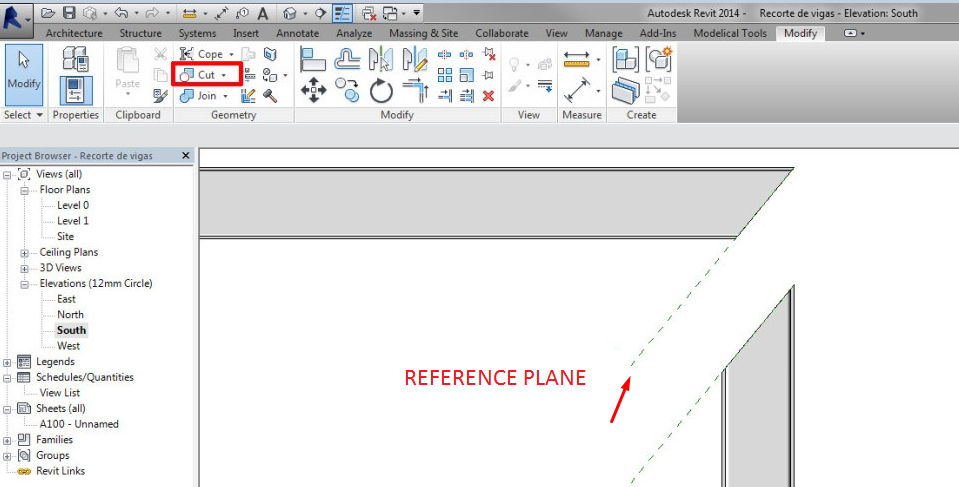Select the Offset tool in Modify panel
The width and height of the screenshot is (959, 487).
pos(347,60)
